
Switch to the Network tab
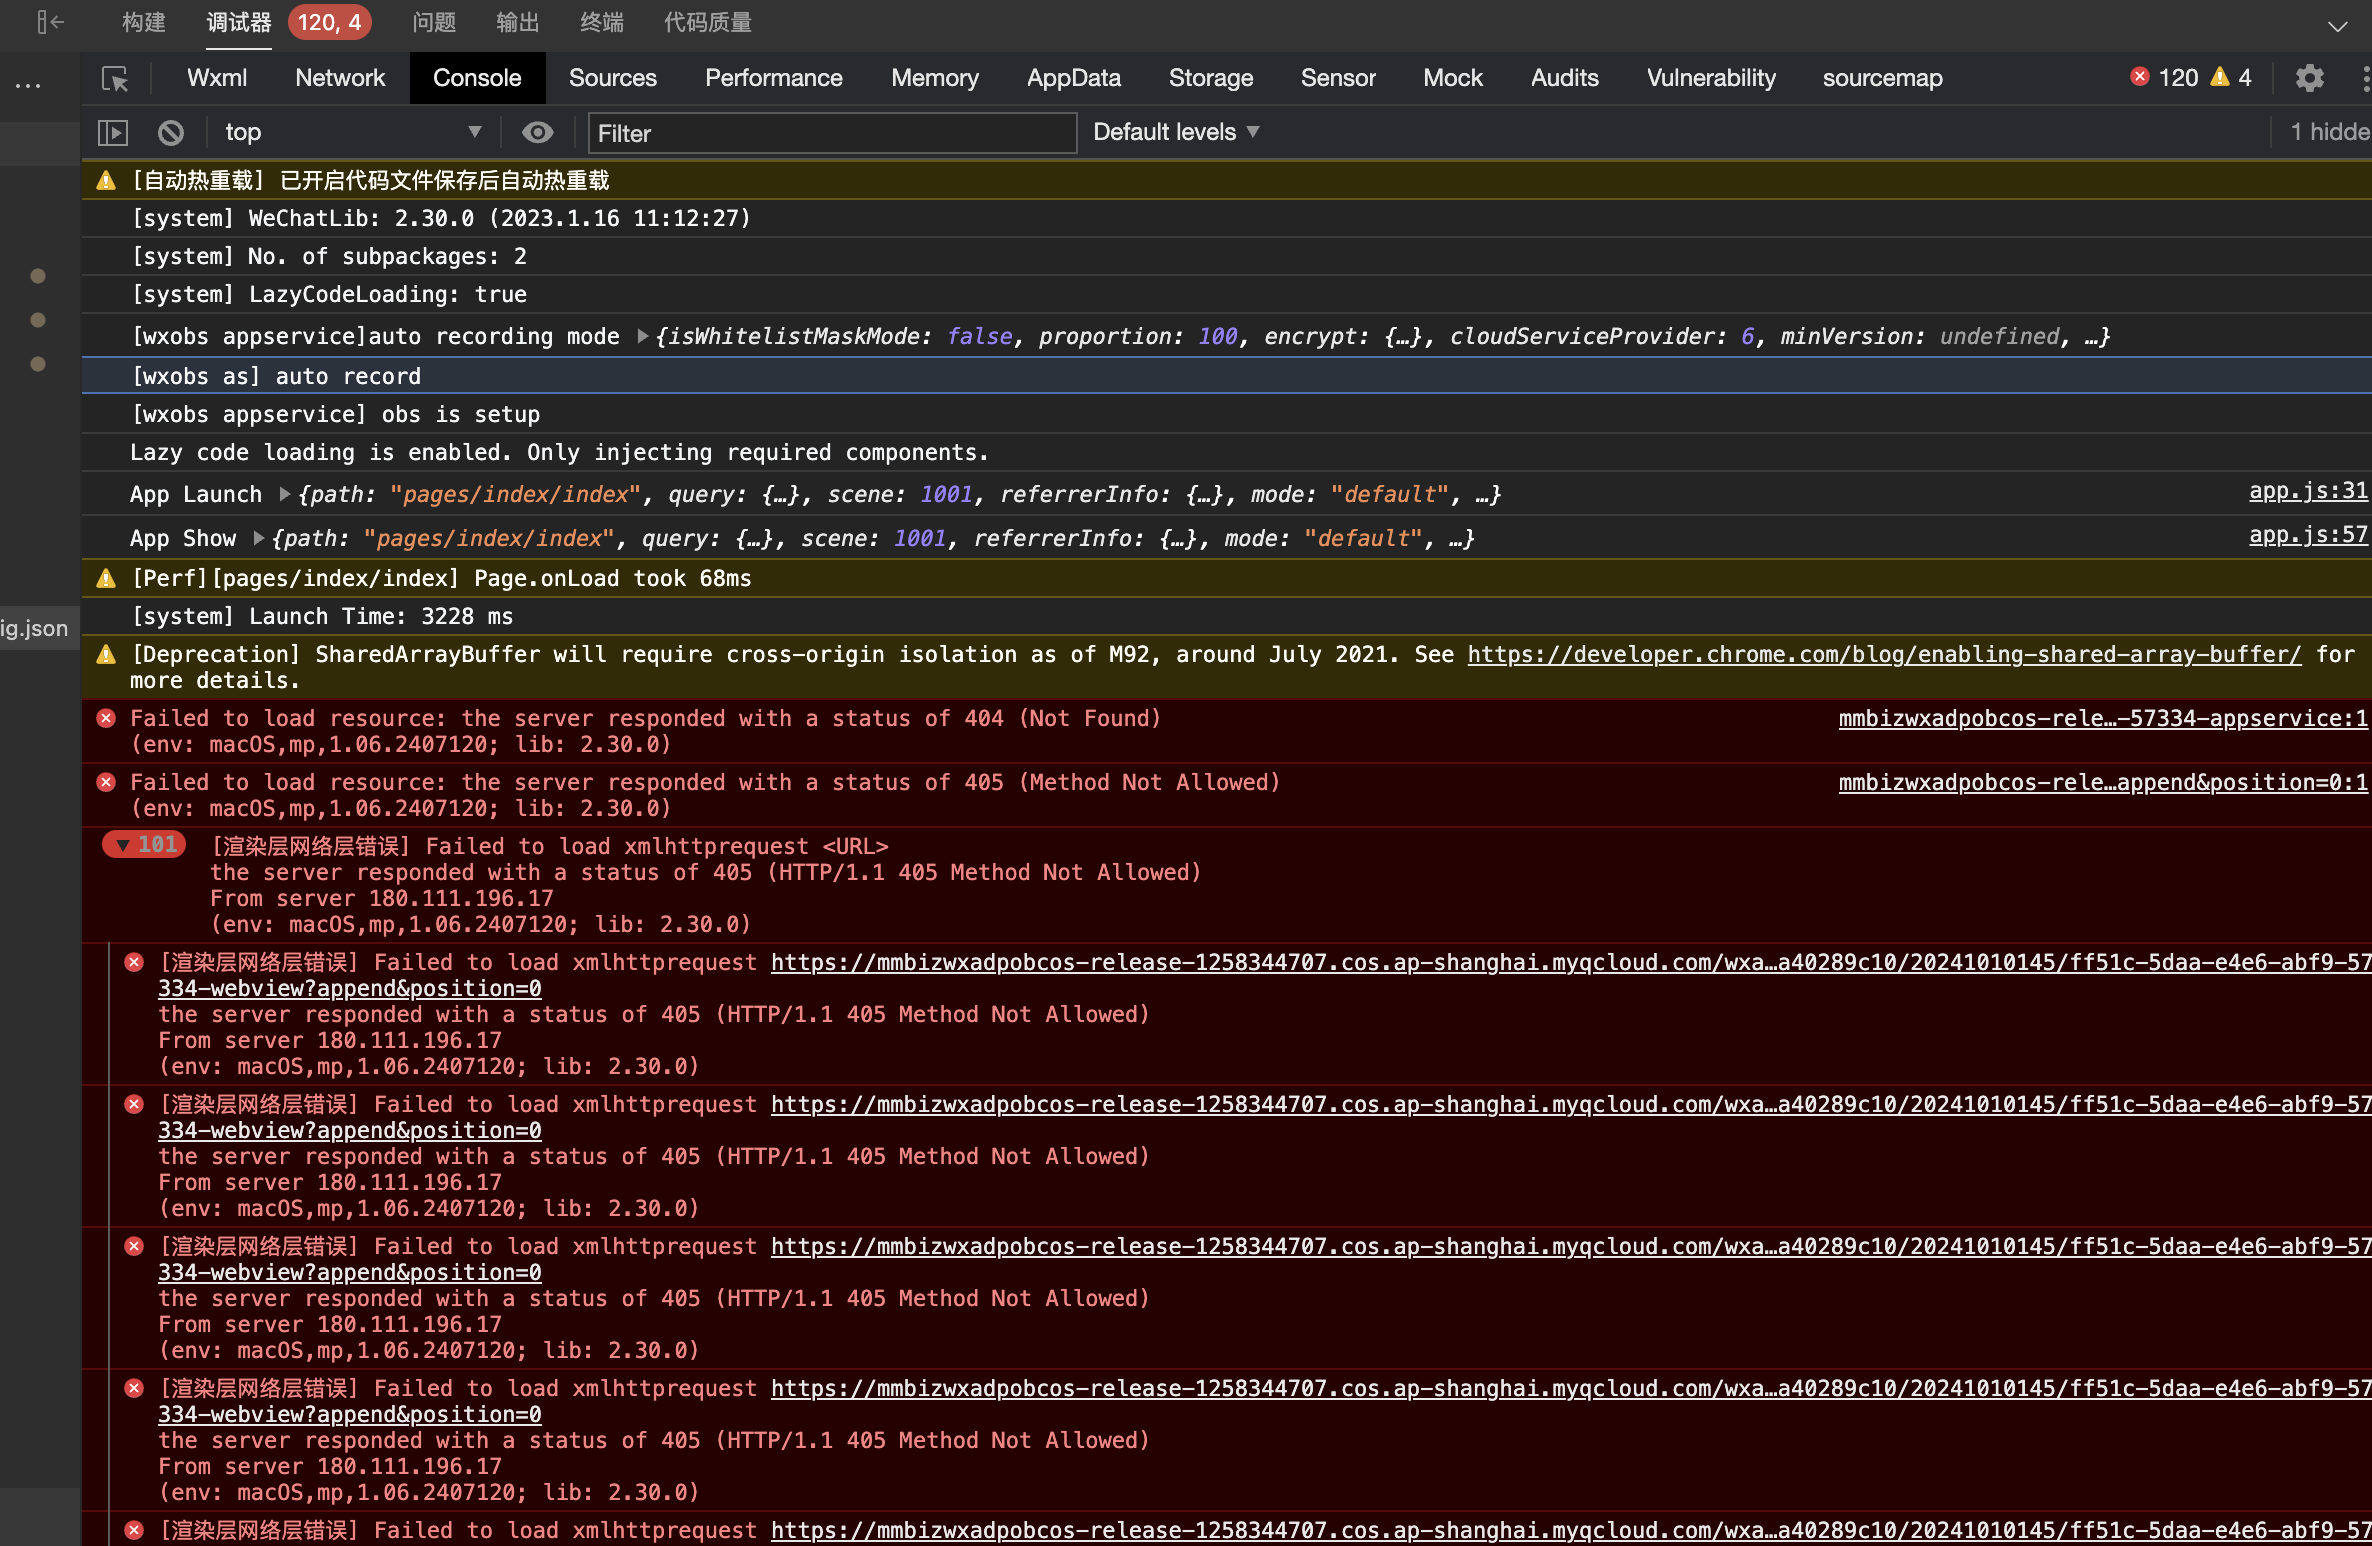point(339,78)
